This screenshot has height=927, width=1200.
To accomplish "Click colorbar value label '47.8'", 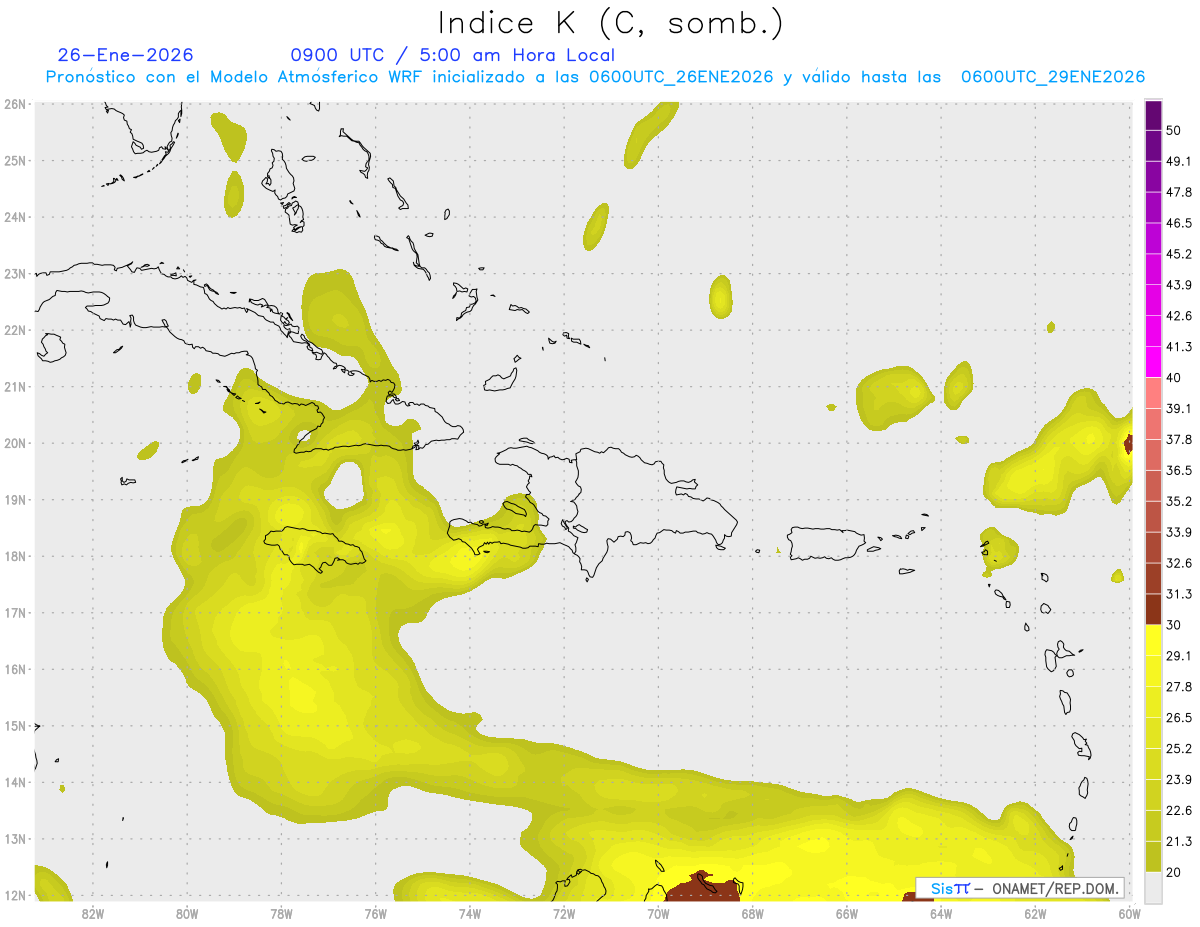I will click(1178, 192).
